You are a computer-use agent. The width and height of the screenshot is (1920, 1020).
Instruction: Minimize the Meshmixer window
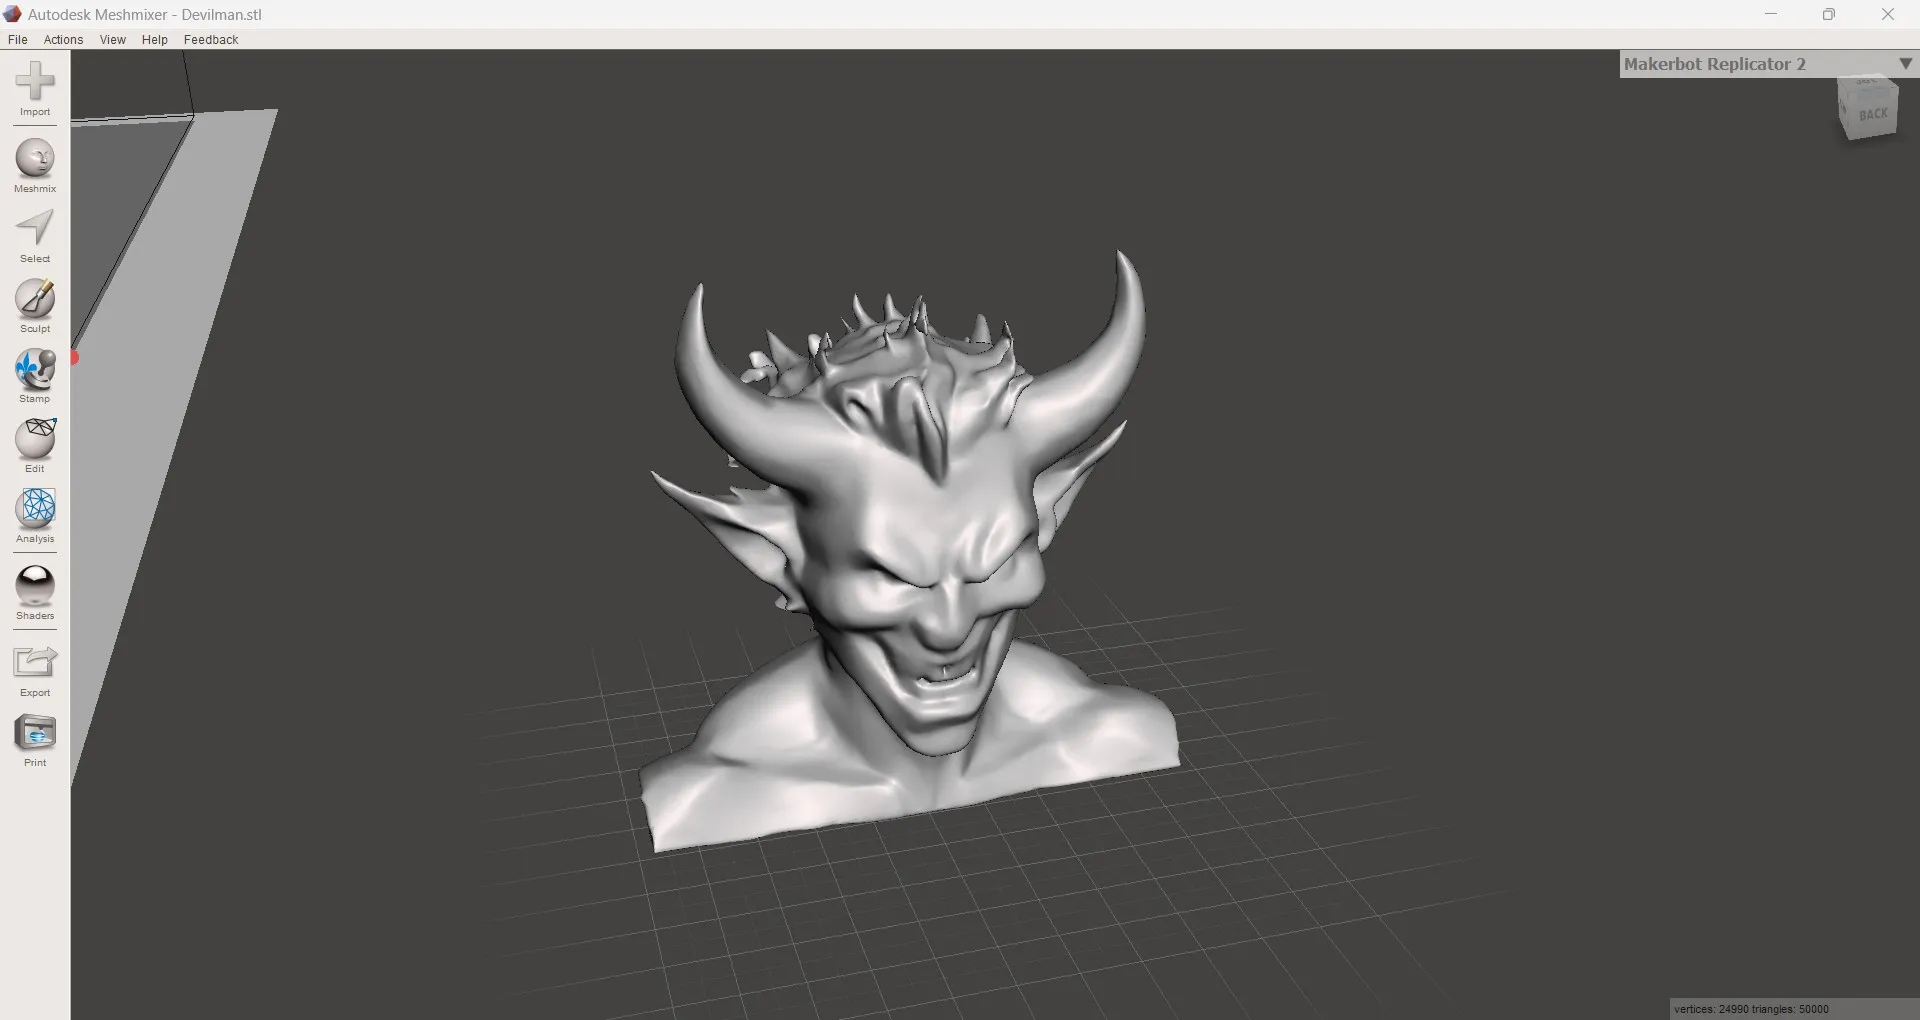click(1770, 14)
